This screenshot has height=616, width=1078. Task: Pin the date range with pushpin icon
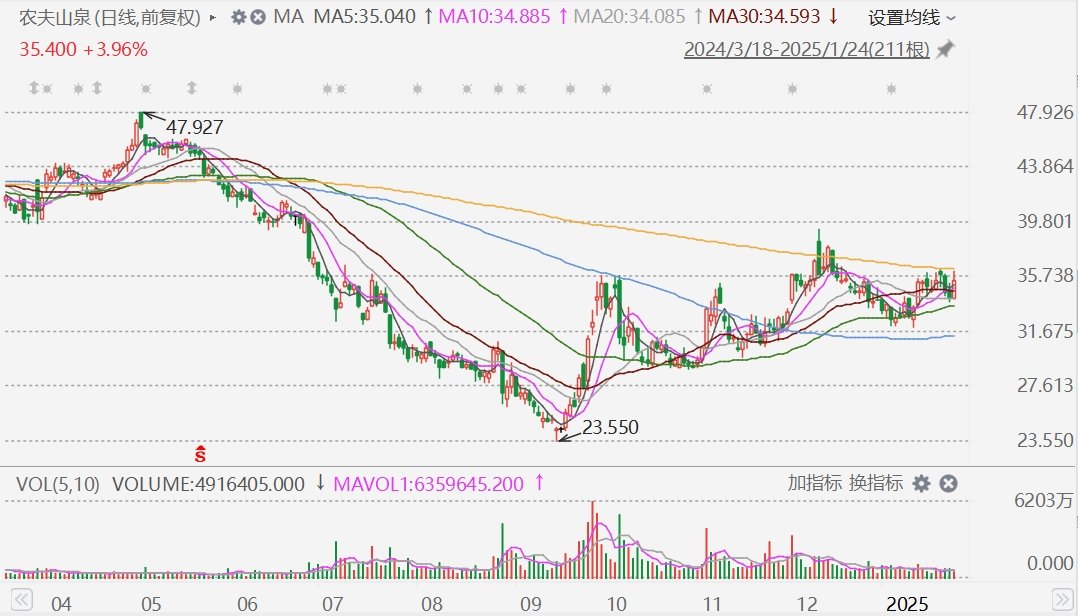pyautogui.click(x=945, y=49)
